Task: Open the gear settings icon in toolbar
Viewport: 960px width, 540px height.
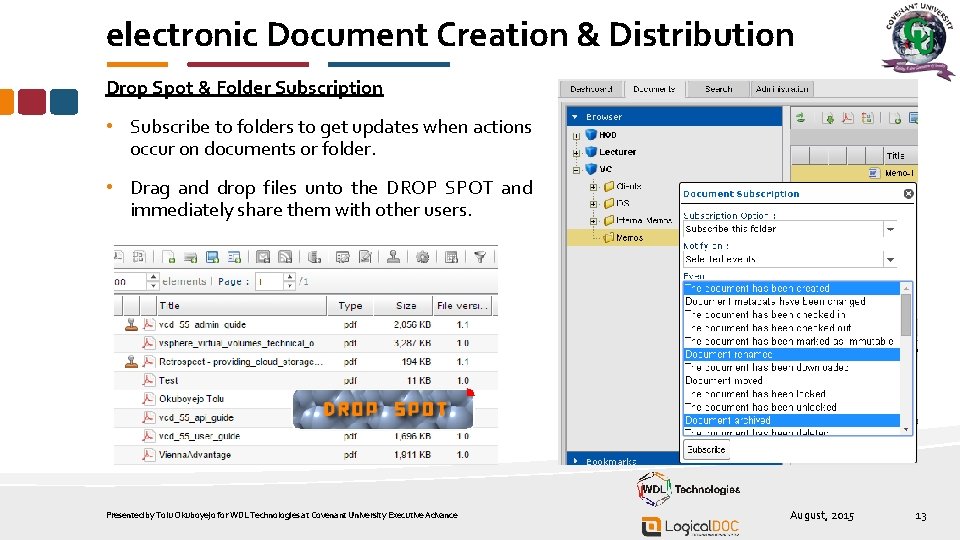Action: coord(422,257)
